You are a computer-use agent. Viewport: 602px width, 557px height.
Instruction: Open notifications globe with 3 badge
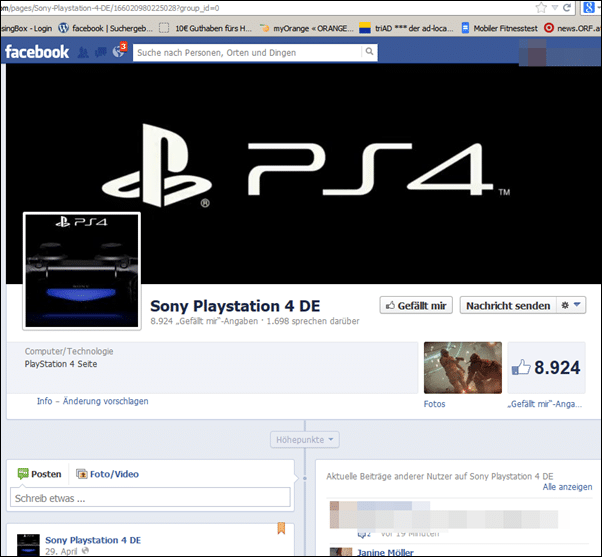(119, 51)
